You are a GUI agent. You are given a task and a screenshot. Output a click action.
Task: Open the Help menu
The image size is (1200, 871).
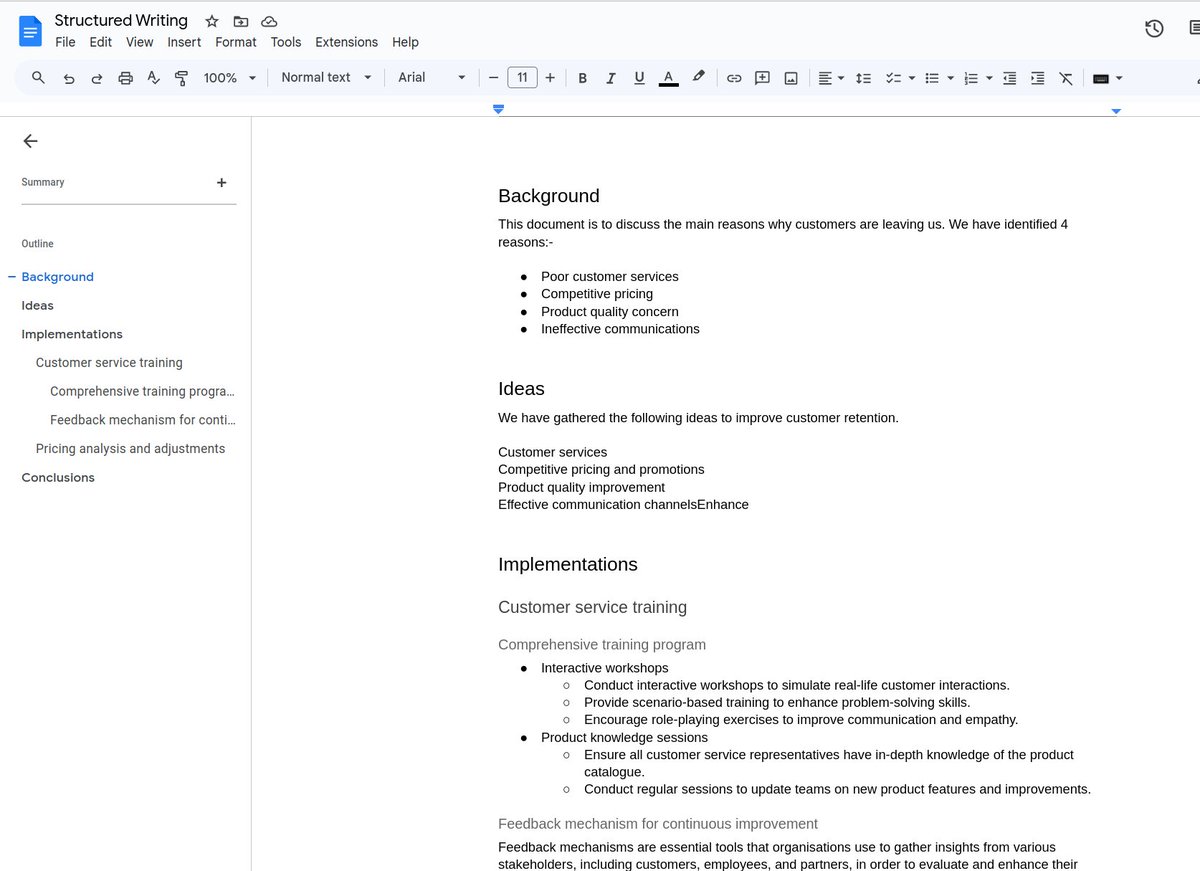(405, 42)
